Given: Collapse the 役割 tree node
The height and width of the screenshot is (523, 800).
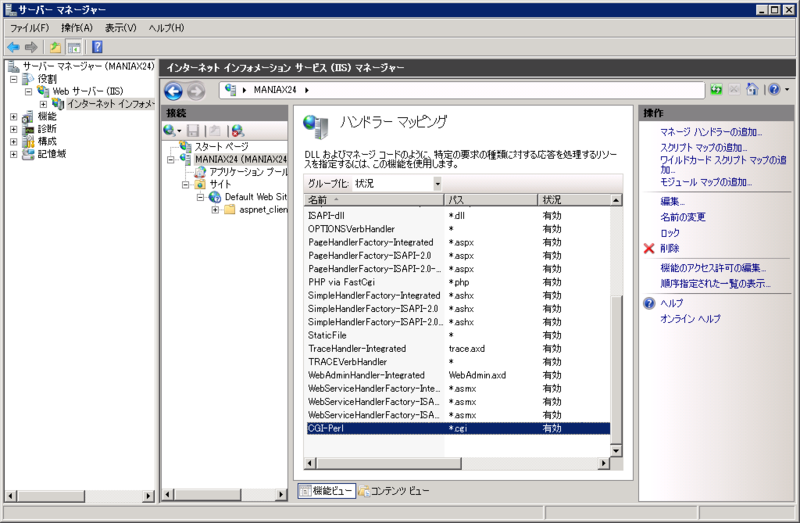Looking at the screenshot, I should pos(14,79).
